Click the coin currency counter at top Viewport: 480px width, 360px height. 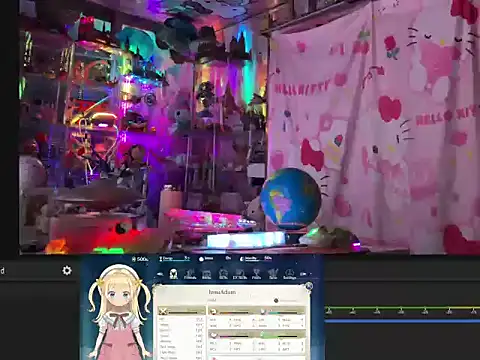point(140,259)
